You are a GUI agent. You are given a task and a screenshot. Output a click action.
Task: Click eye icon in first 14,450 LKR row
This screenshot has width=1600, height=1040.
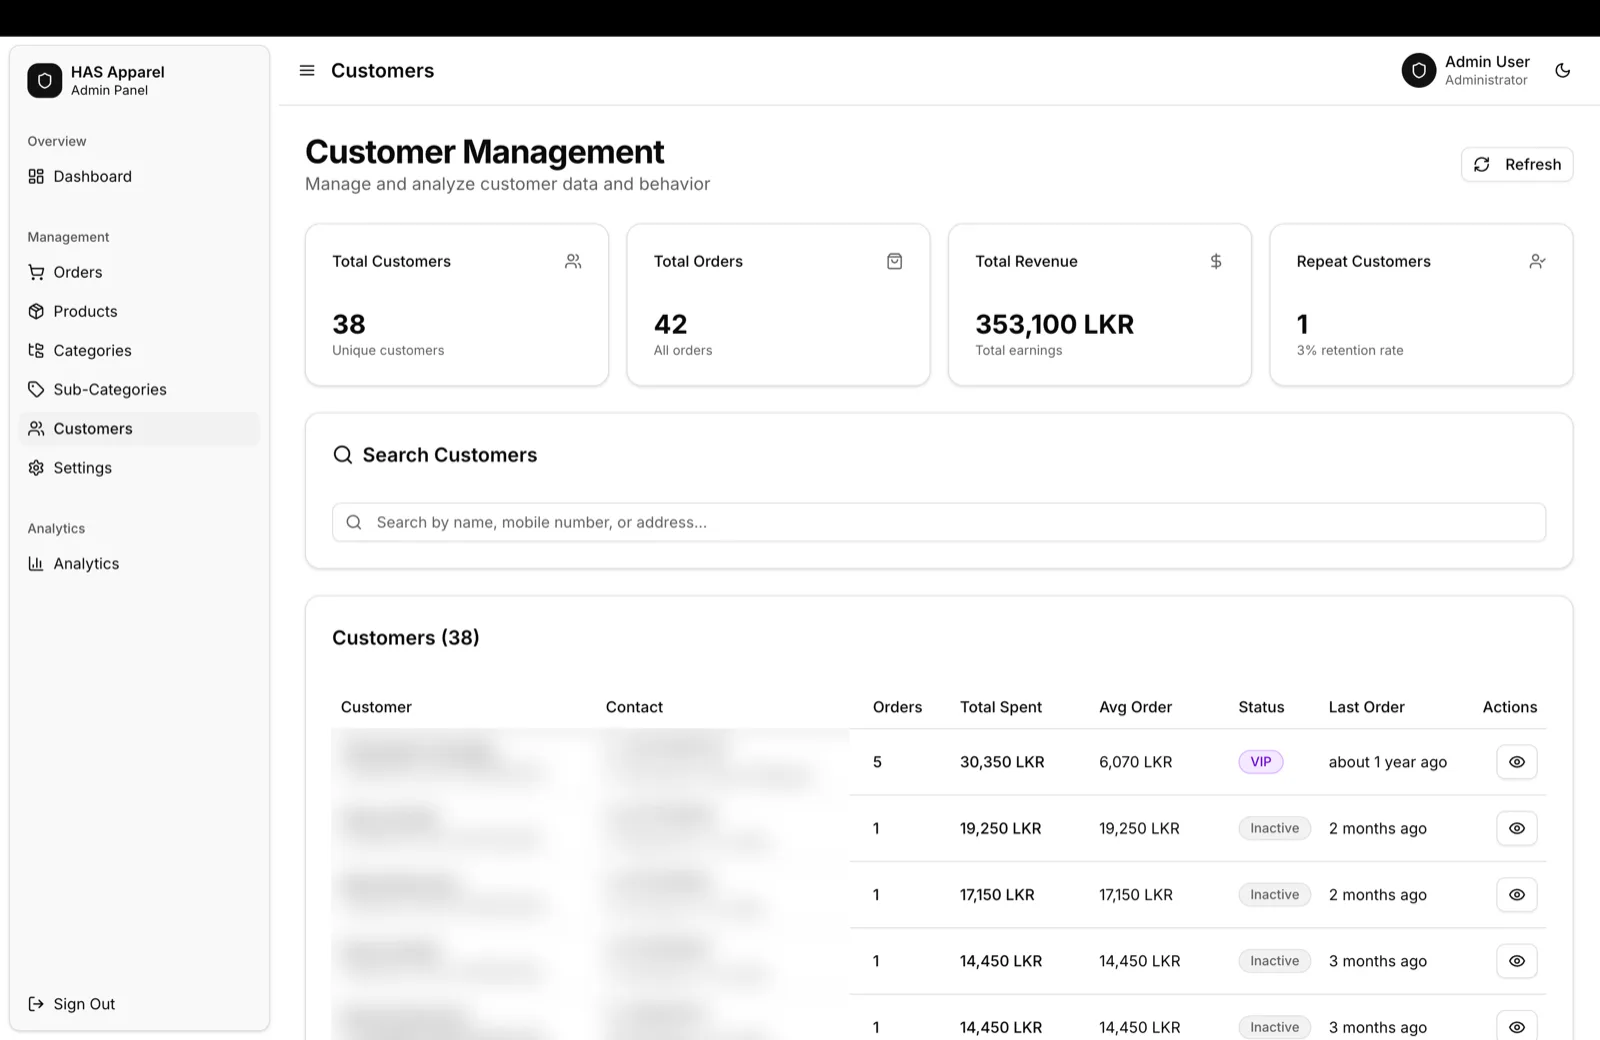(x=1517, y=961)
